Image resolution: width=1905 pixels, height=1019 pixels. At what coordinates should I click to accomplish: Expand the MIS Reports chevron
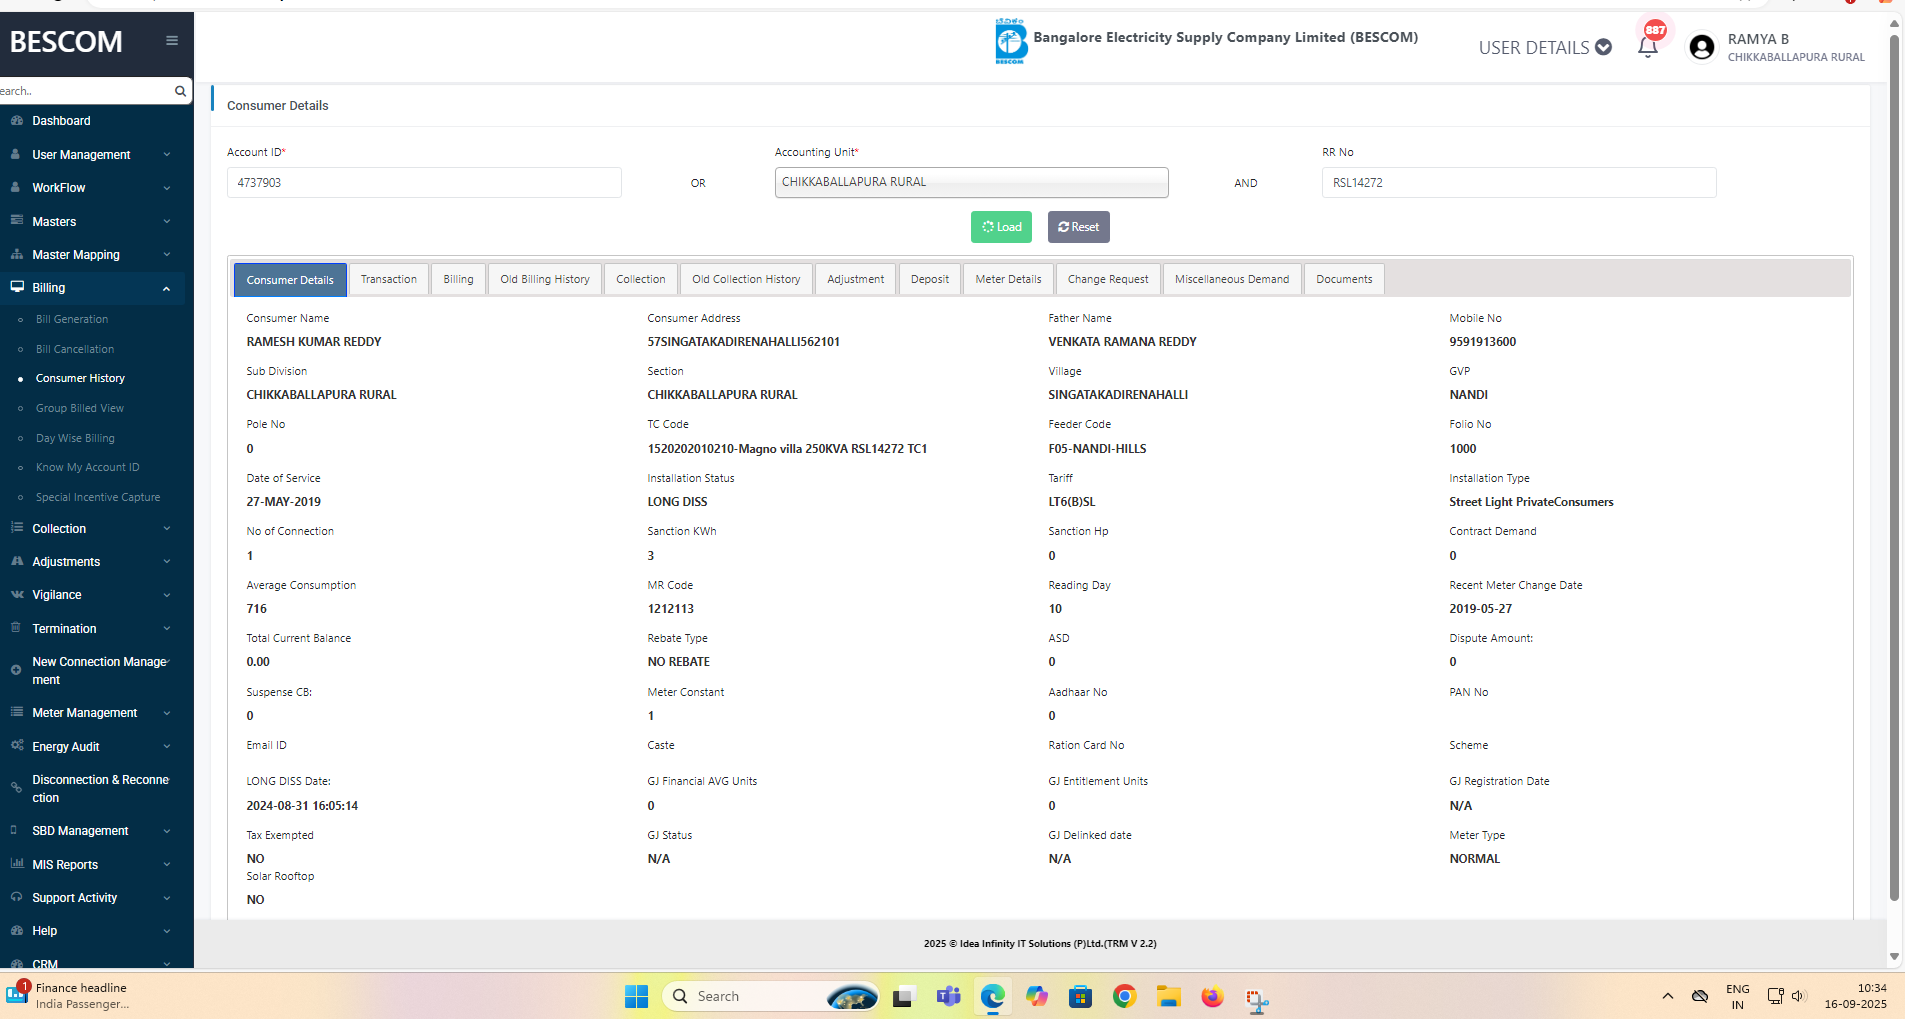click(167, 865)
